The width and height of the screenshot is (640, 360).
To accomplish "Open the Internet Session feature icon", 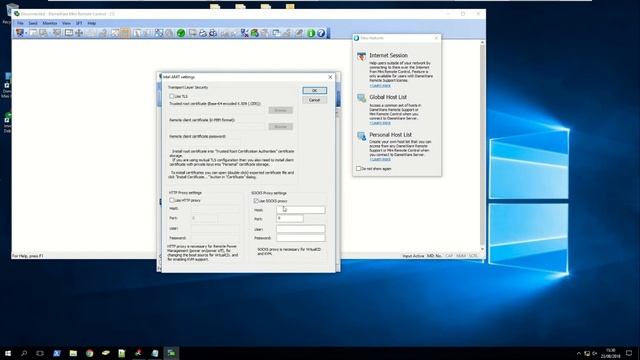I will pyautogui.click(x=361, y=56).
